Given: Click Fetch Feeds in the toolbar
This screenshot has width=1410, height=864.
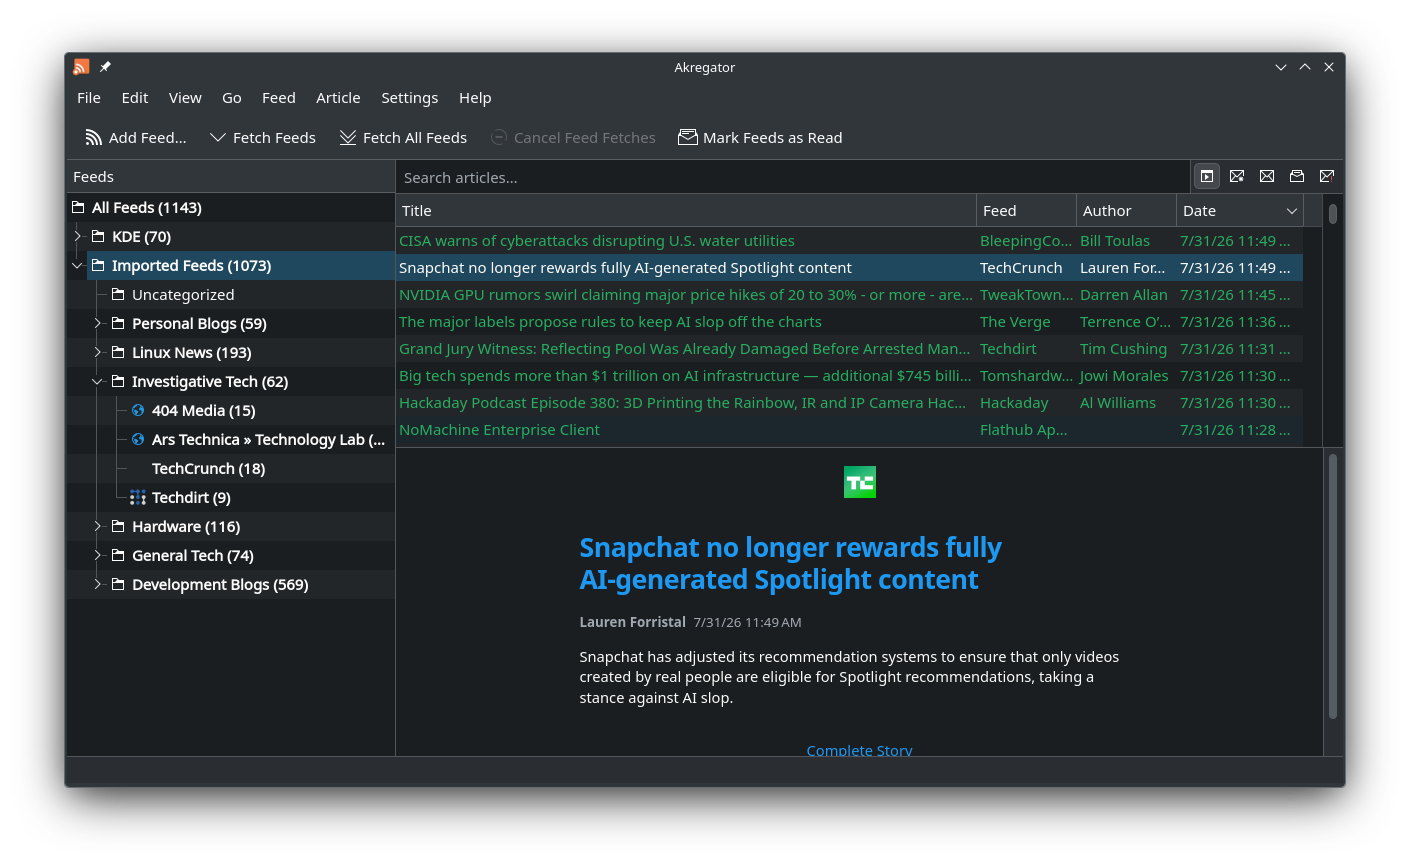Looking at the screenshot, I should click(263, 138).
